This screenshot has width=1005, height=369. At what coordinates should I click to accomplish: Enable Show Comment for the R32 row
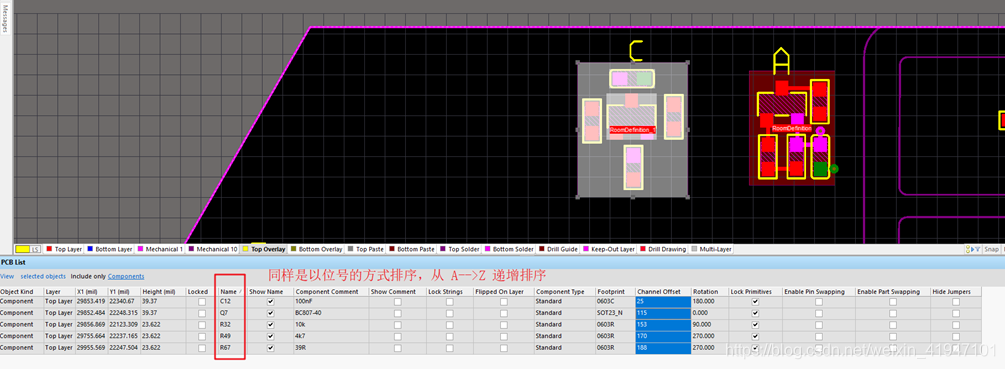tap(397, 324)
